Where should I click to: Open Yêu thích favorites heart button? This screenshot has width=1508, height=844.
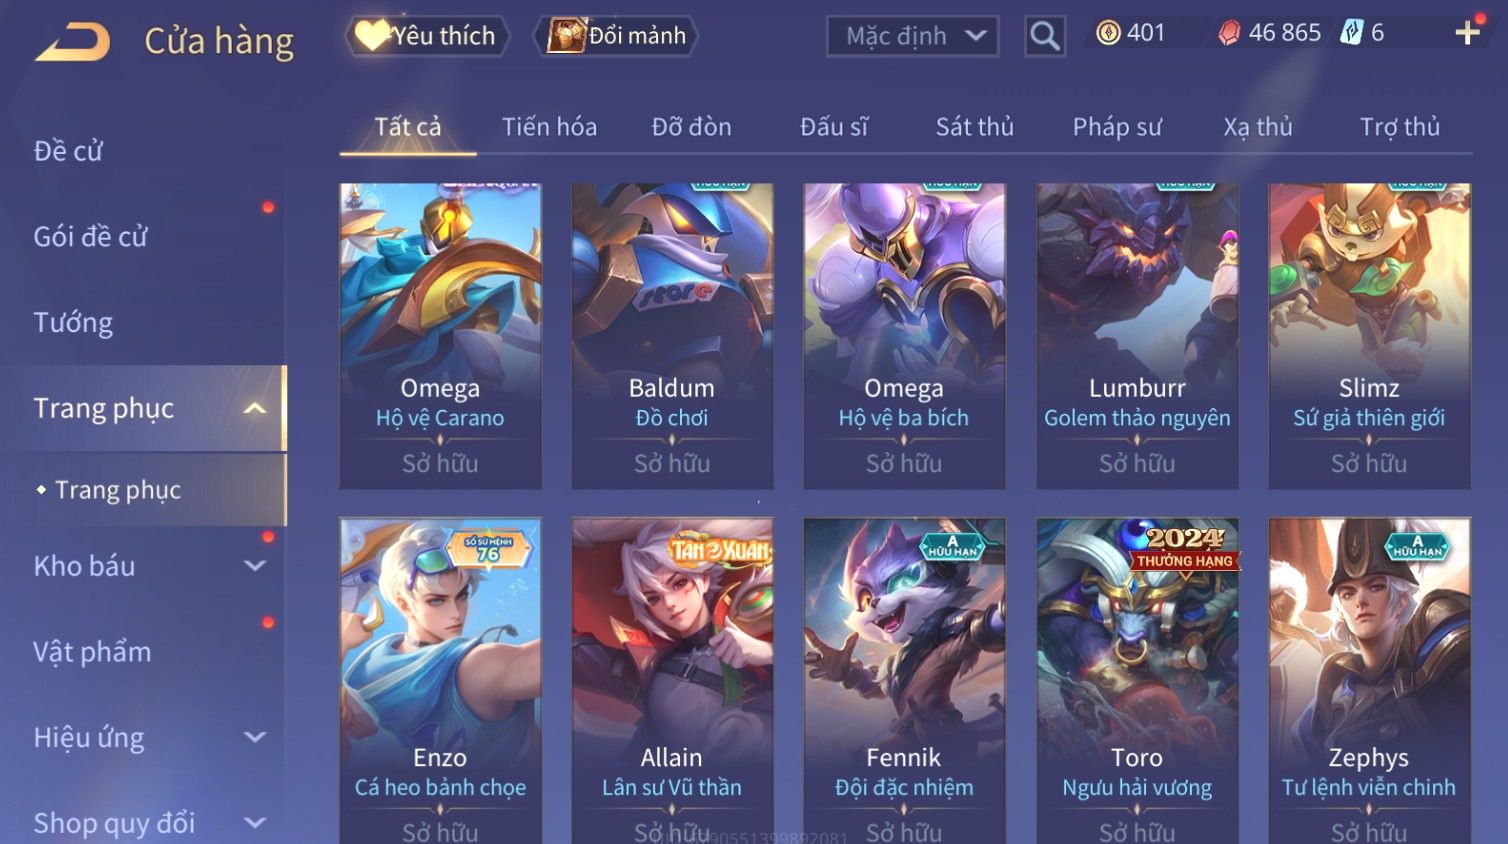coord(427,36)
